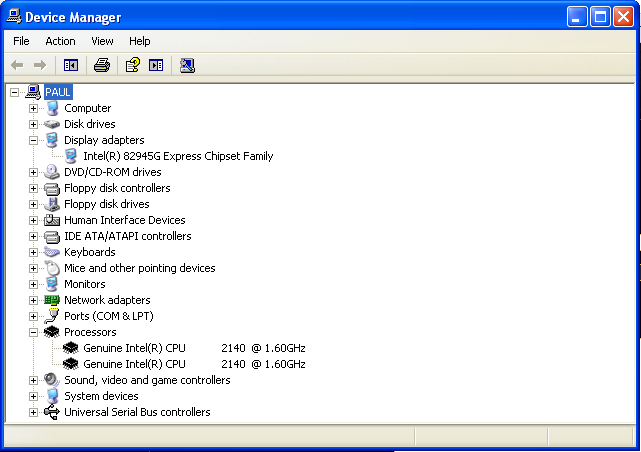
Task: Open Properties via the toolbar icon
Action: [x=132, y=65]
